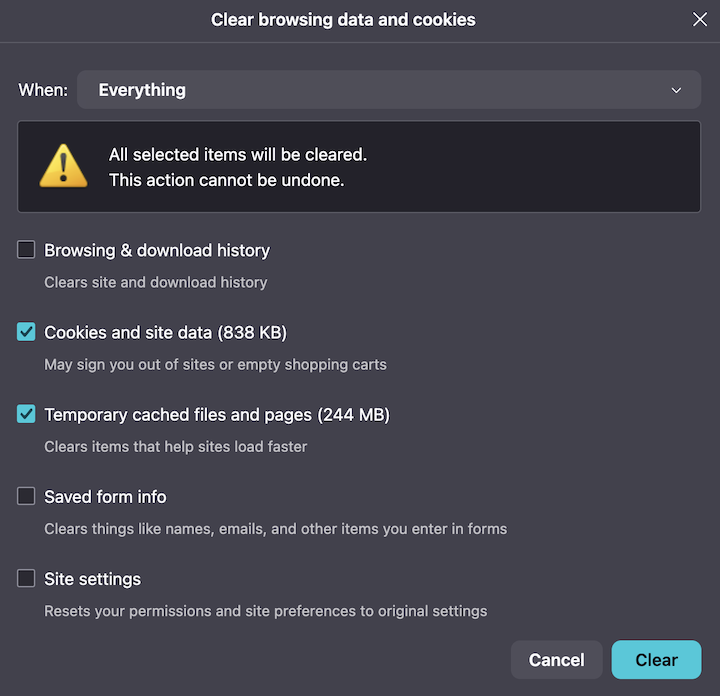Click the When: label
Screen dimensions: 720x696
pos(43,90)
